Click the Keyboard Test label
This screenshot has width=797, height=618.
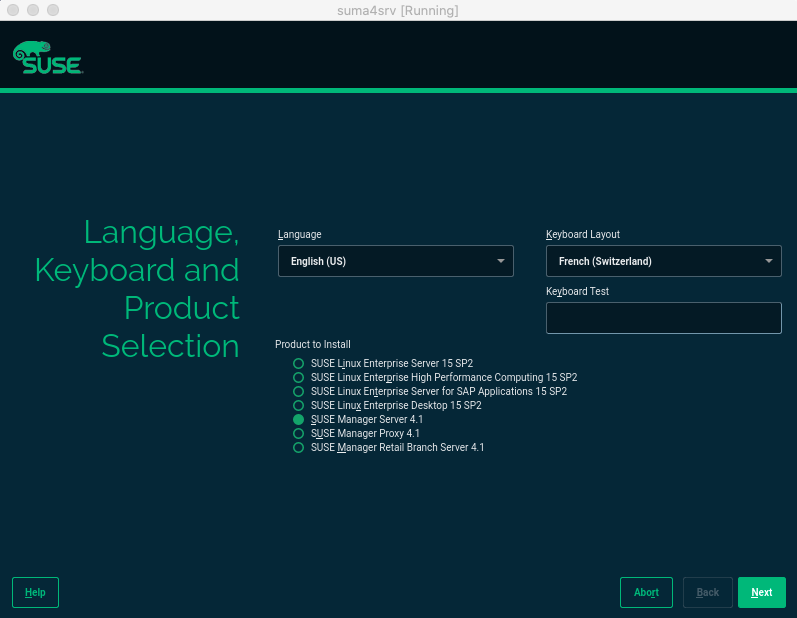coord(577,291)
